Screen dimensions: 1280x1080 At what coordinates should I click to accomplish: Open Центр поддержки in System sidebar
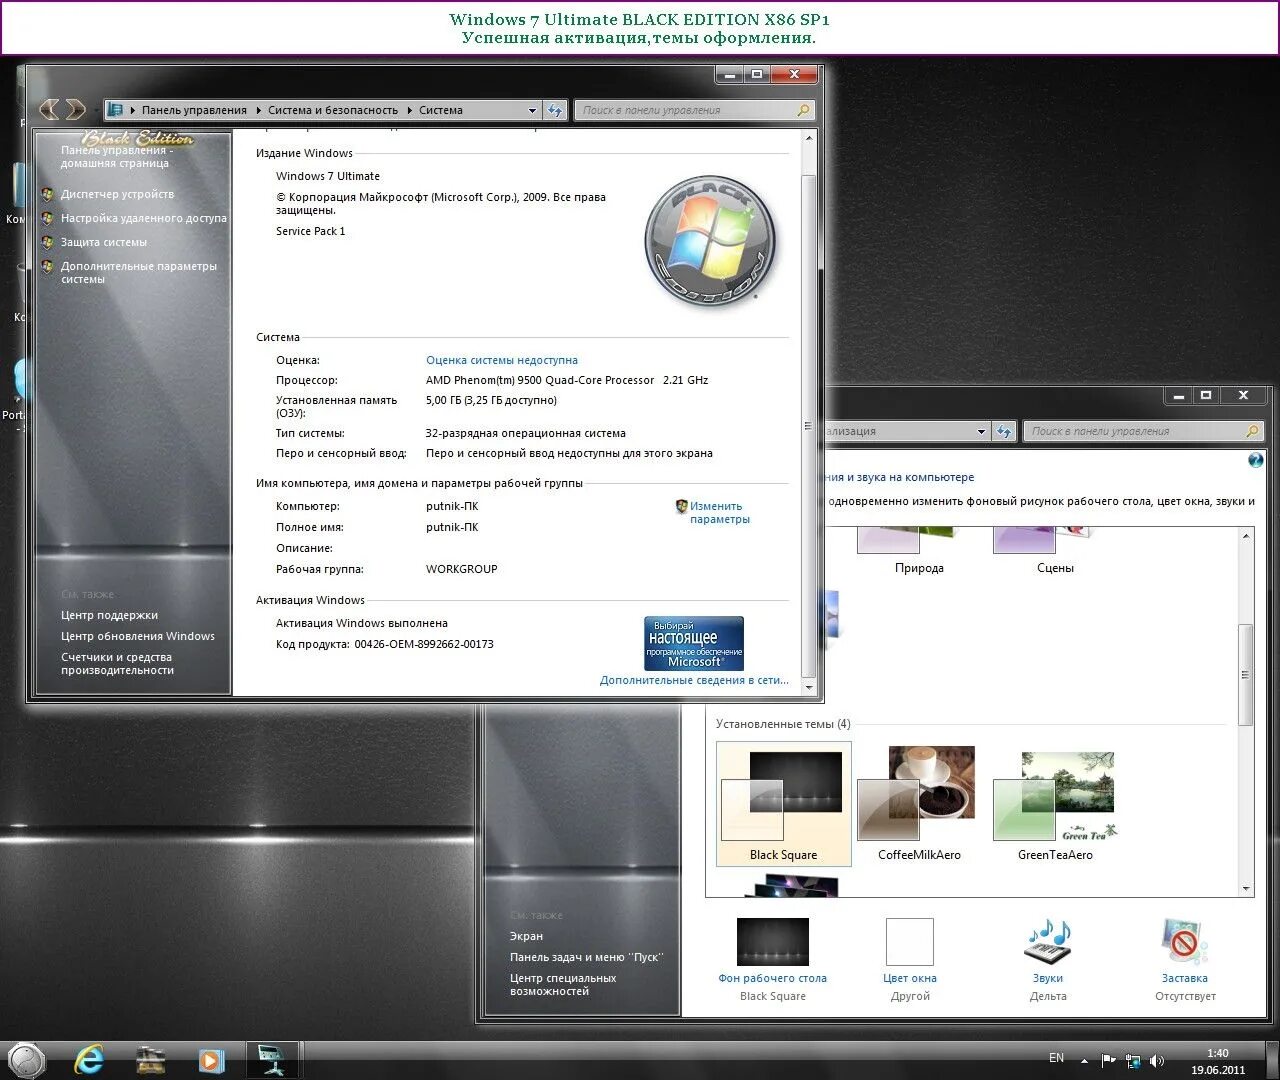[109, 615]
